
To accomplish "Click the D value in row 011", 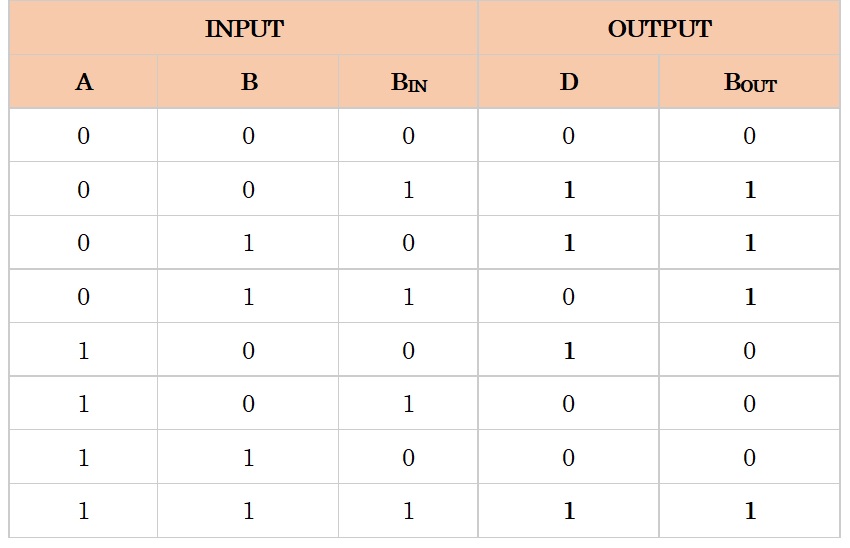I will (569, 296).
